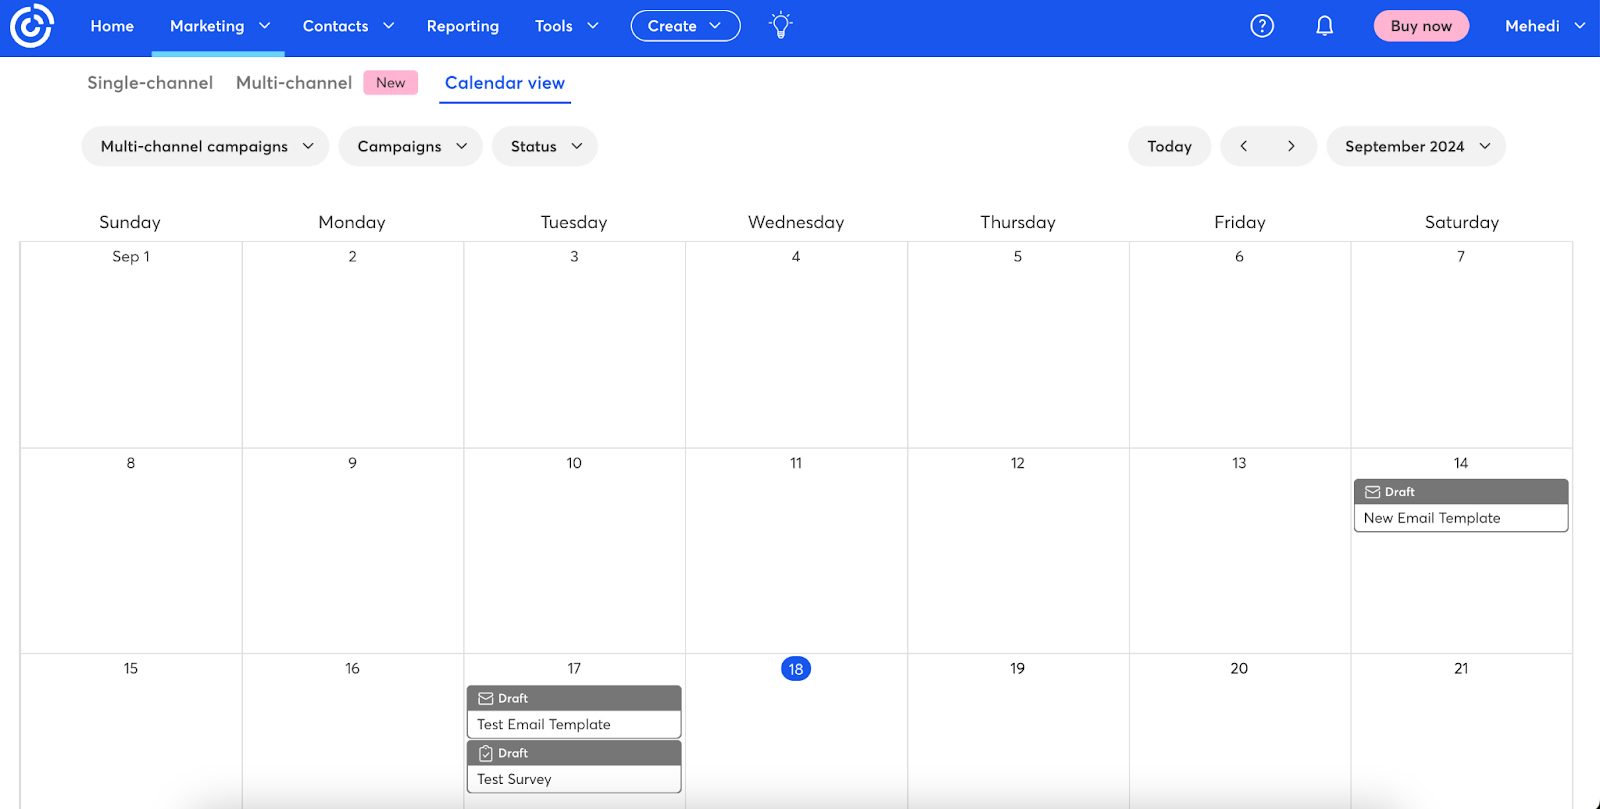Click the Constant Contact logo icon
Screen dimensions: 1600x809
pos(31,26)
